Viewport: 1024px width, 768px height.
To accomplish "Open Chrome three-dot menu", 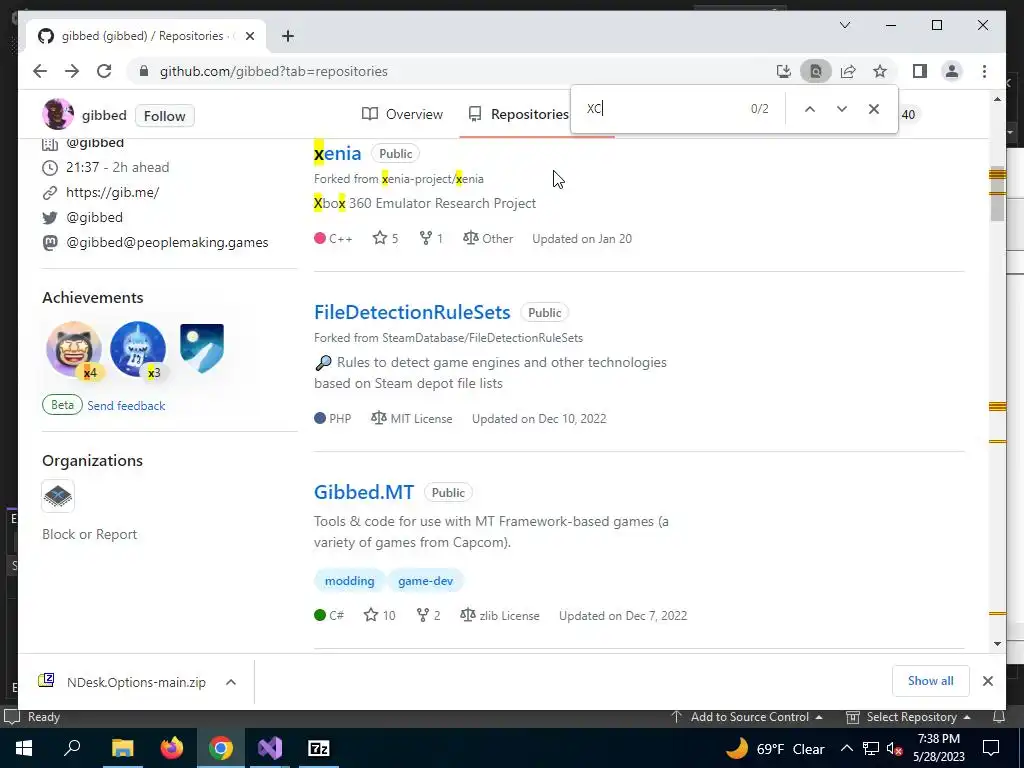I will tap(984, 71).
